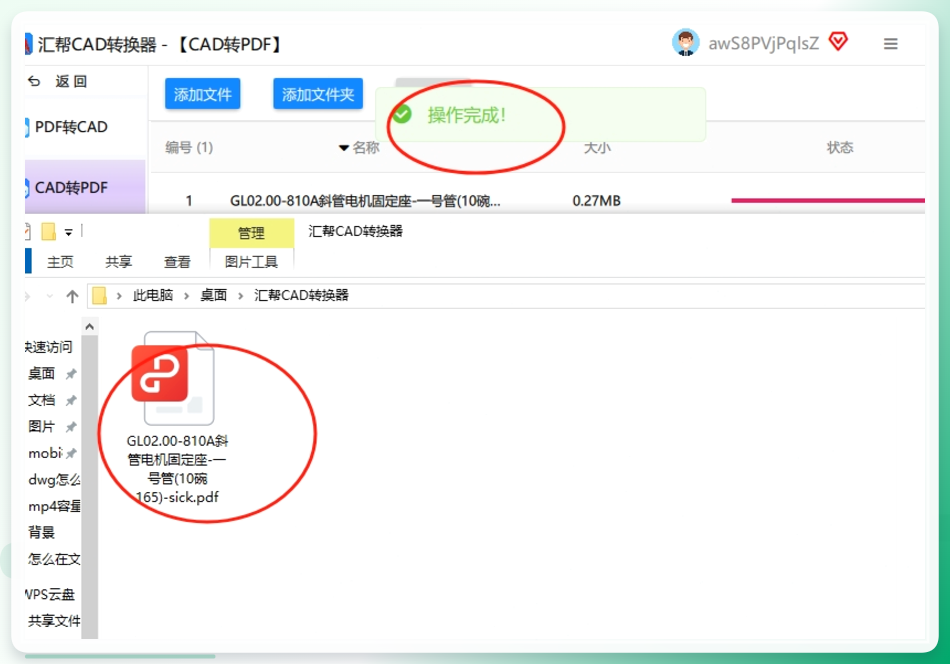
Task: Click the 编号 (1) column header
Action: [x=189, y=147]
